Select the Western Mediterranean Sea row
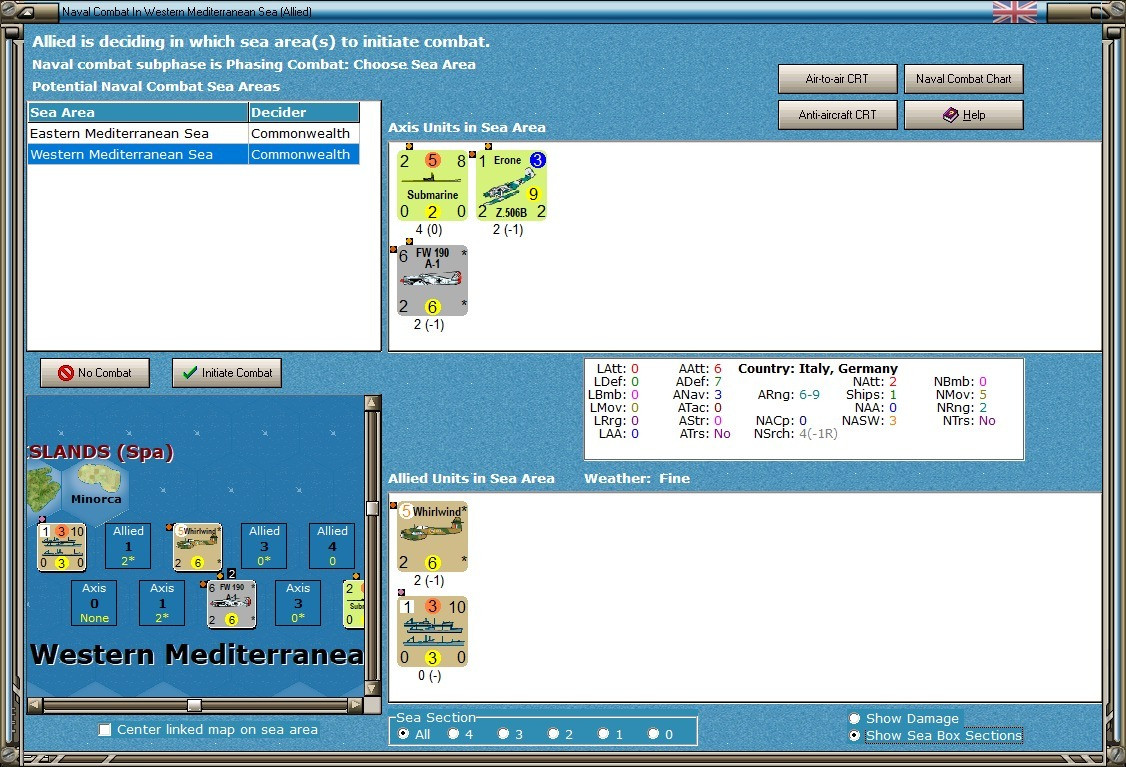The height and width of the screenshot is (767, 1126). 193,154
